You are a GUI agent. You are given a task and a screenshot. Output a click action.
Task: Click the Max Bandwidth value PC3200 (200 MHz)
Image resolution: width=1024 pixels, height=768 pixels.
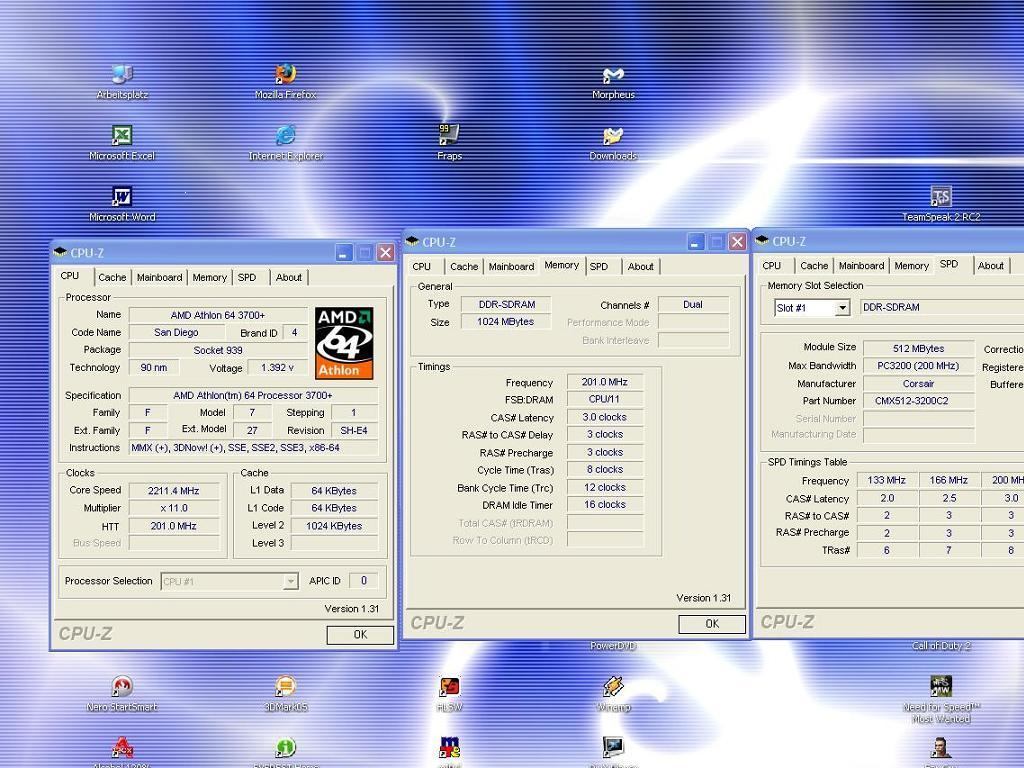click(x=919, y=366)
